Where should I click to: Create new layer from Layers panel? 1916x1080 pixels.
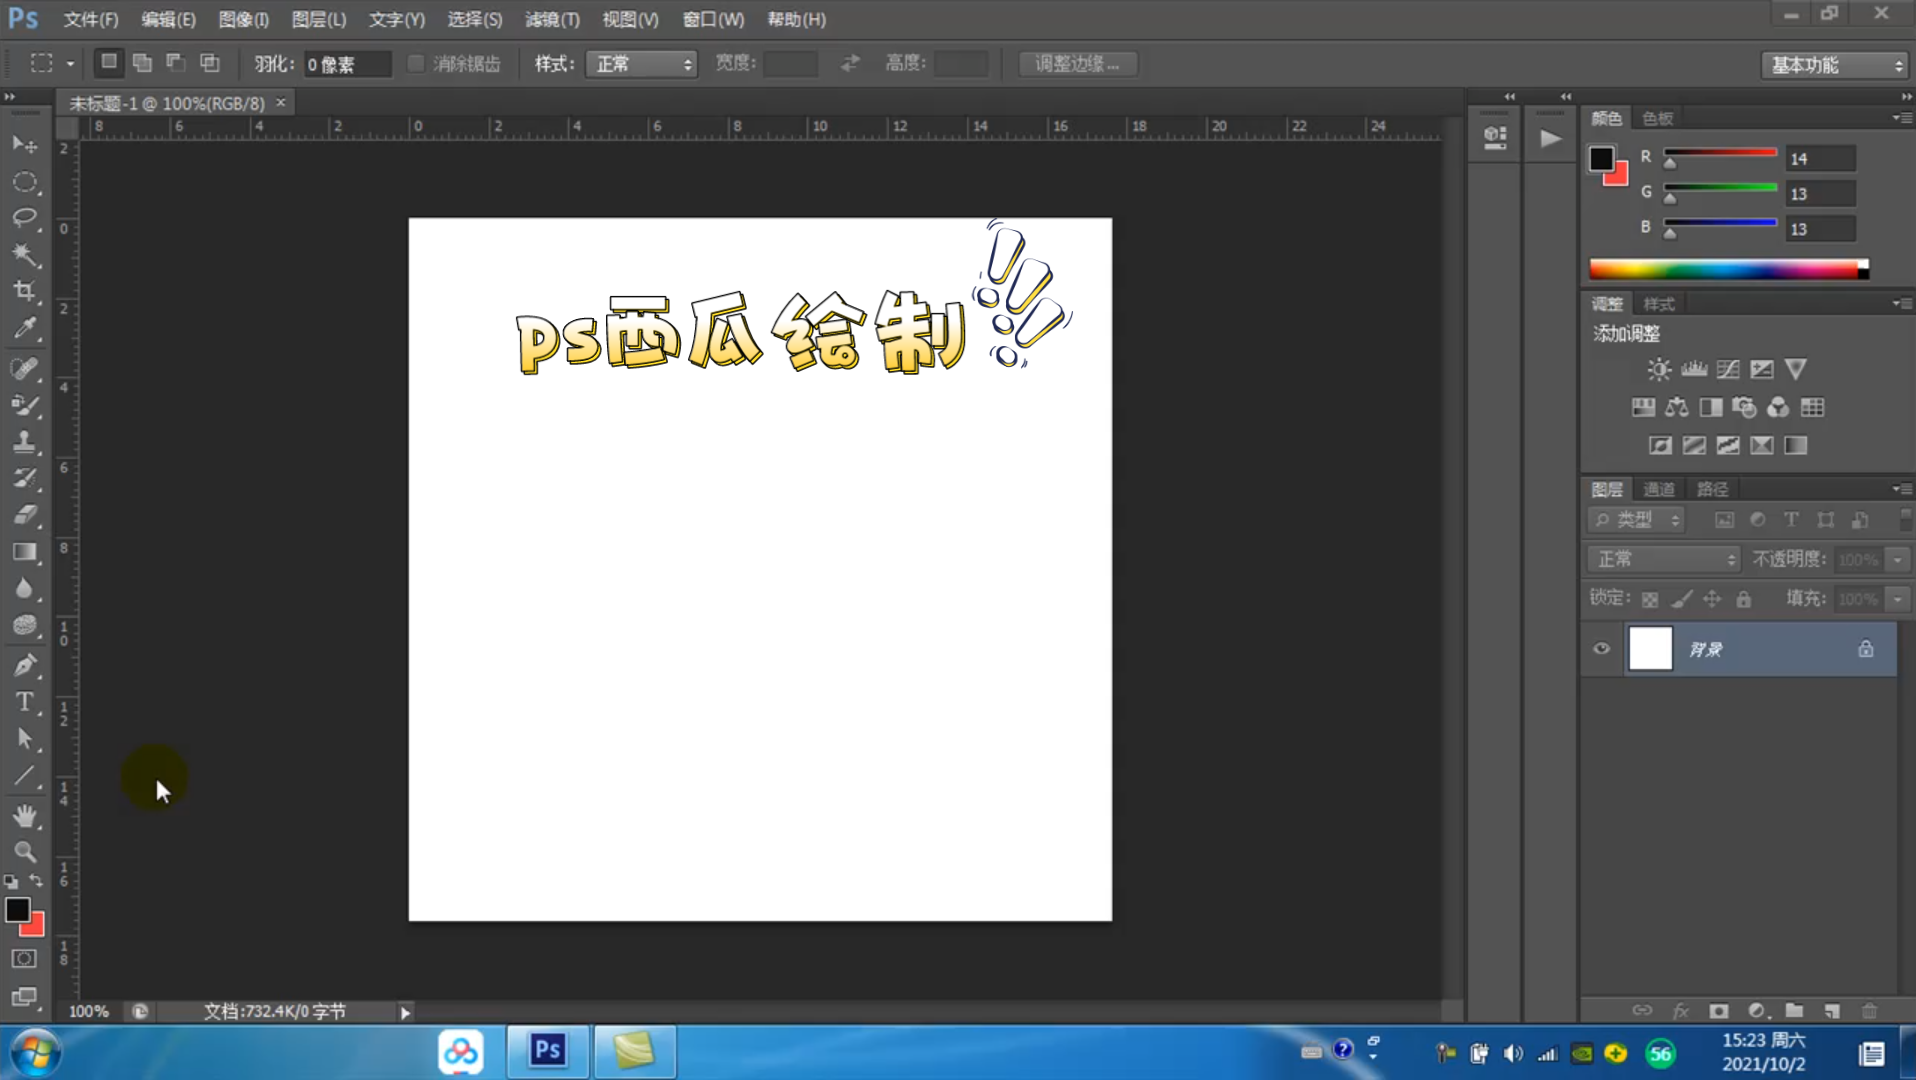[x=1832, y=1011]
